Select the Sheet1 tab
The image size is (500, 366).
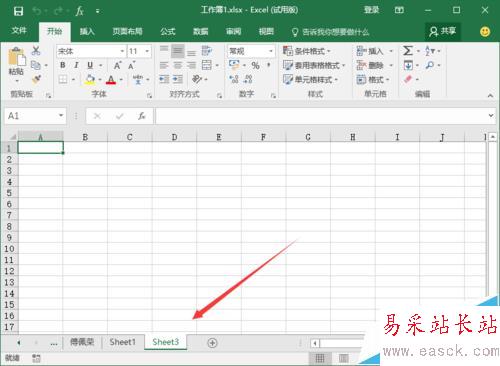pyautogui.click(x=122, y=342)
